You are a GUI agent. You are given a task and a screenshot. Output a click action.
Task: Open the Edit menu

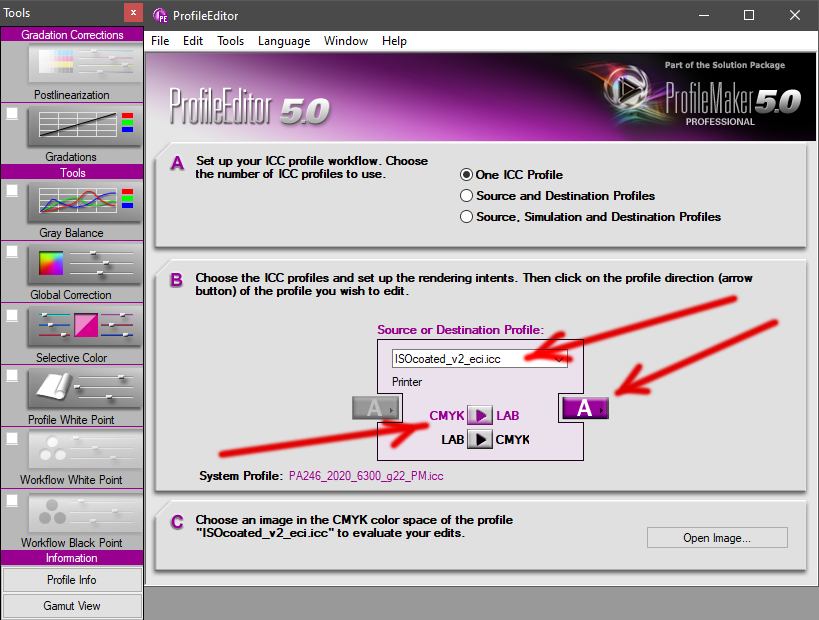click(x=193, y=41)
